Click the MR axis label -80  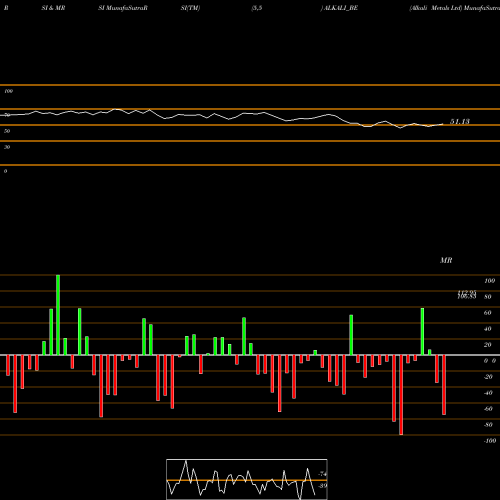[488, 425]
